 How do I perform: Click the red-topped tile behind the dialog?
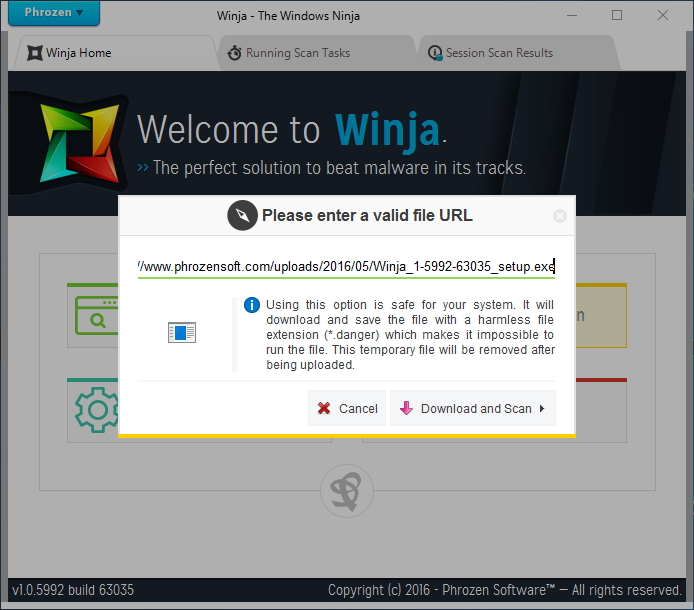601,410
